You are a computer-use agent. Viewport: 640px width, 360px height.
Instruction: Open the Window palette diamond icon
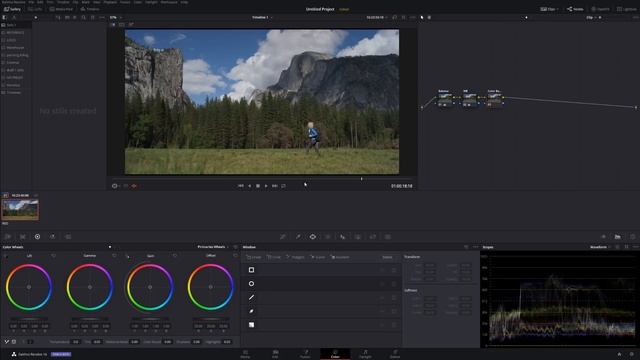point(313,237)
